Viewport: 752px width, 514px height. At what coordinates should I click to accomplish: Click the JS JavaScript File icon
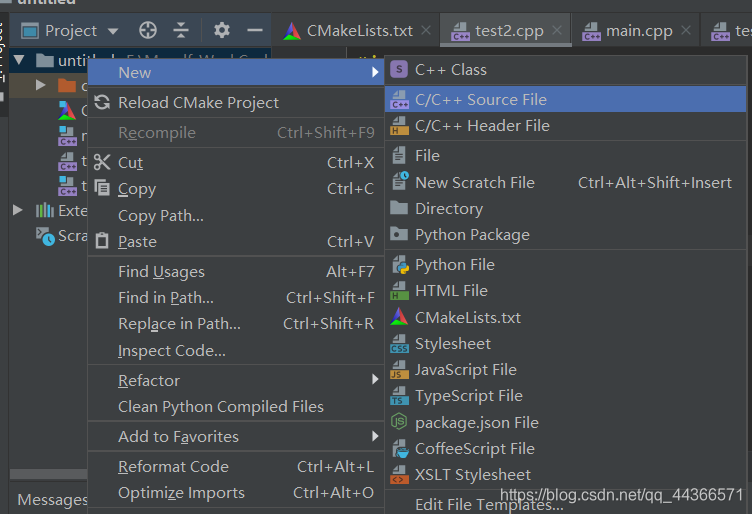coord(400,370)
